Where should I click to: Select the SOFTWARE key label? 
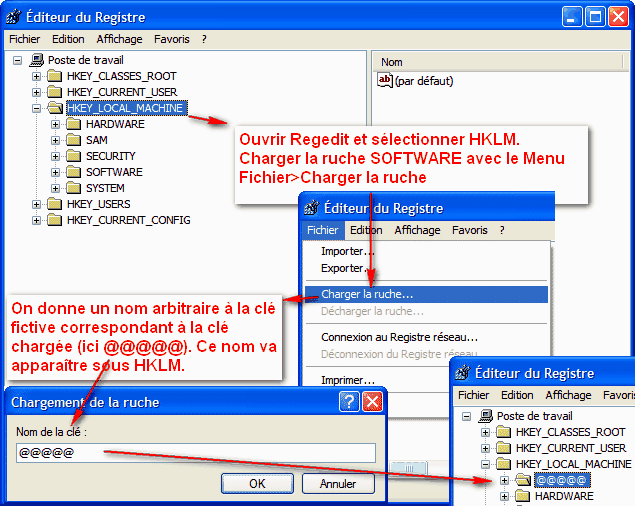tap(114, 172)
